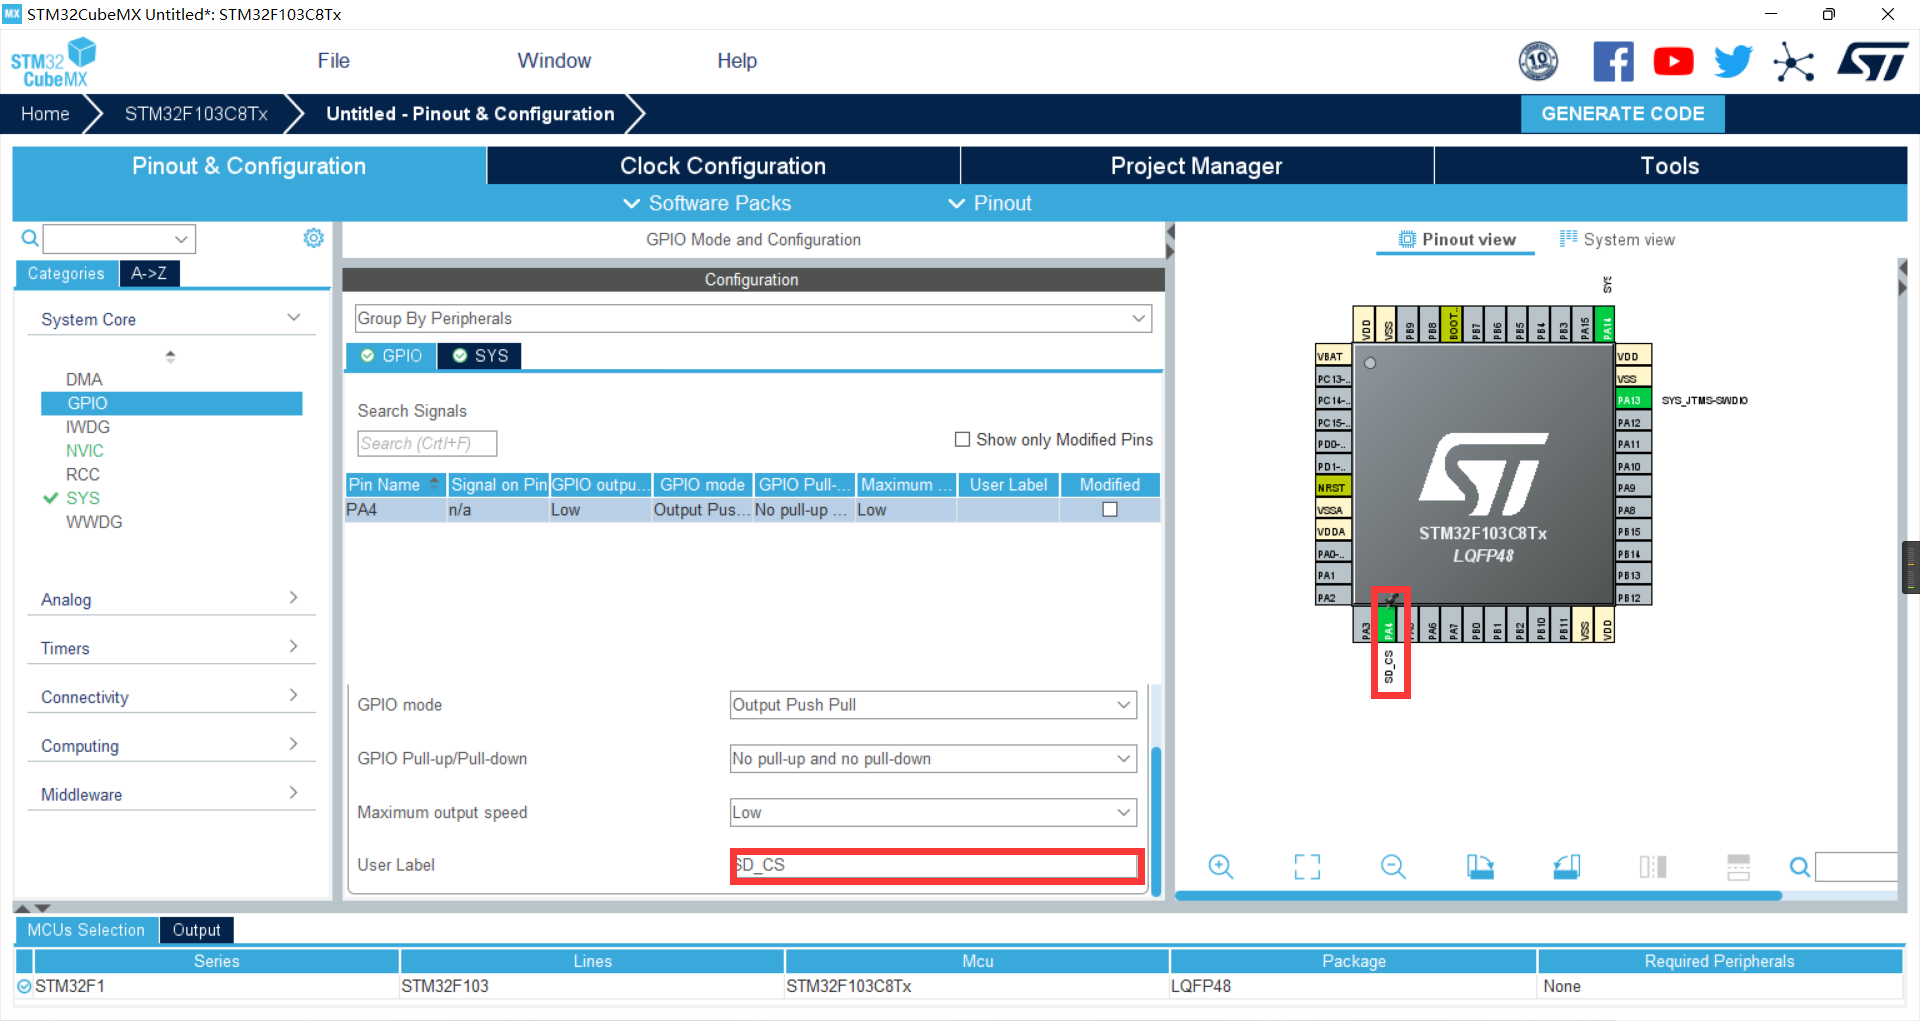
Task: Select RCC in System Core list
Action: tap(83, 475)
